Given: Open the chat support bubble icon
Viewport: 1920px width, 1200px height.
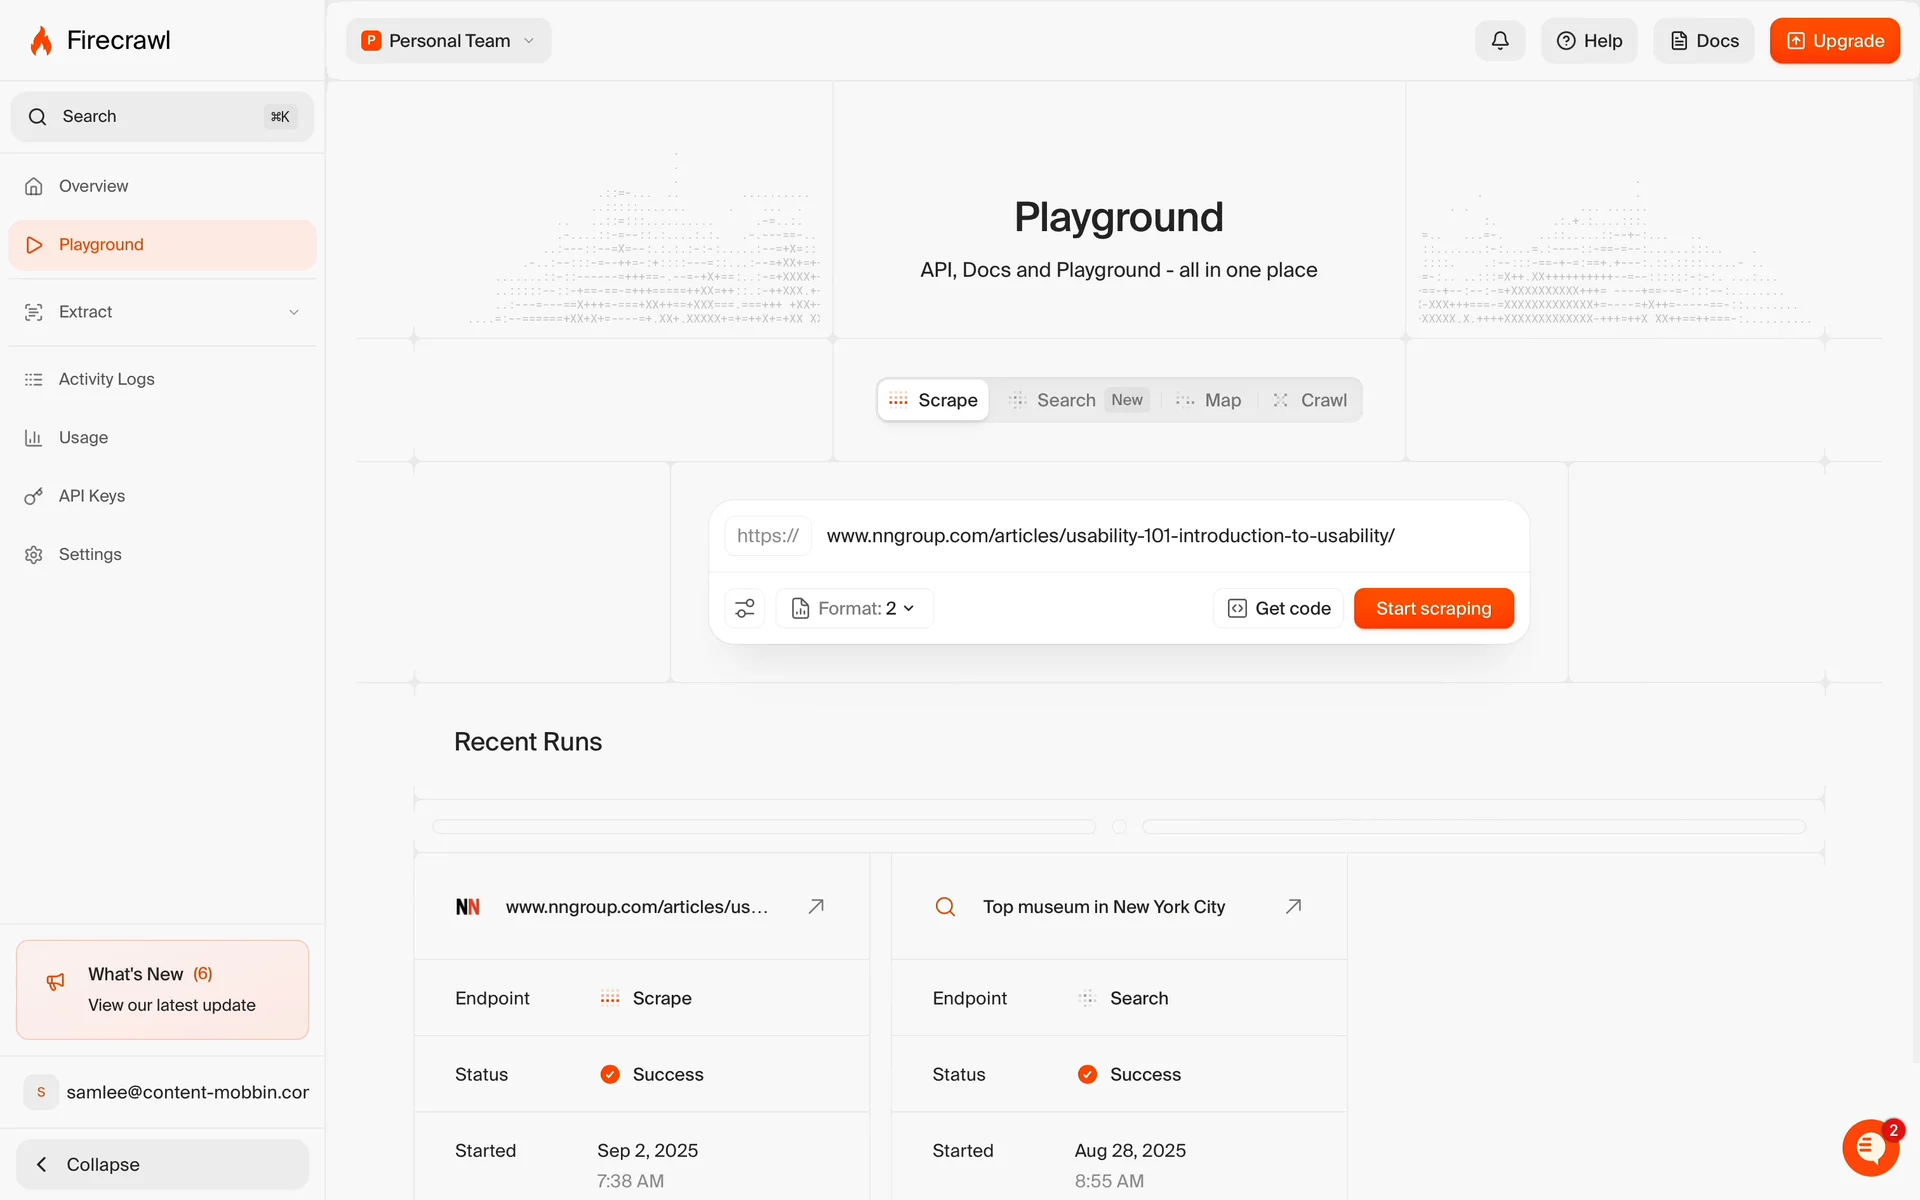Looking at the screenshot, I should click(x=1870, y=1148).
